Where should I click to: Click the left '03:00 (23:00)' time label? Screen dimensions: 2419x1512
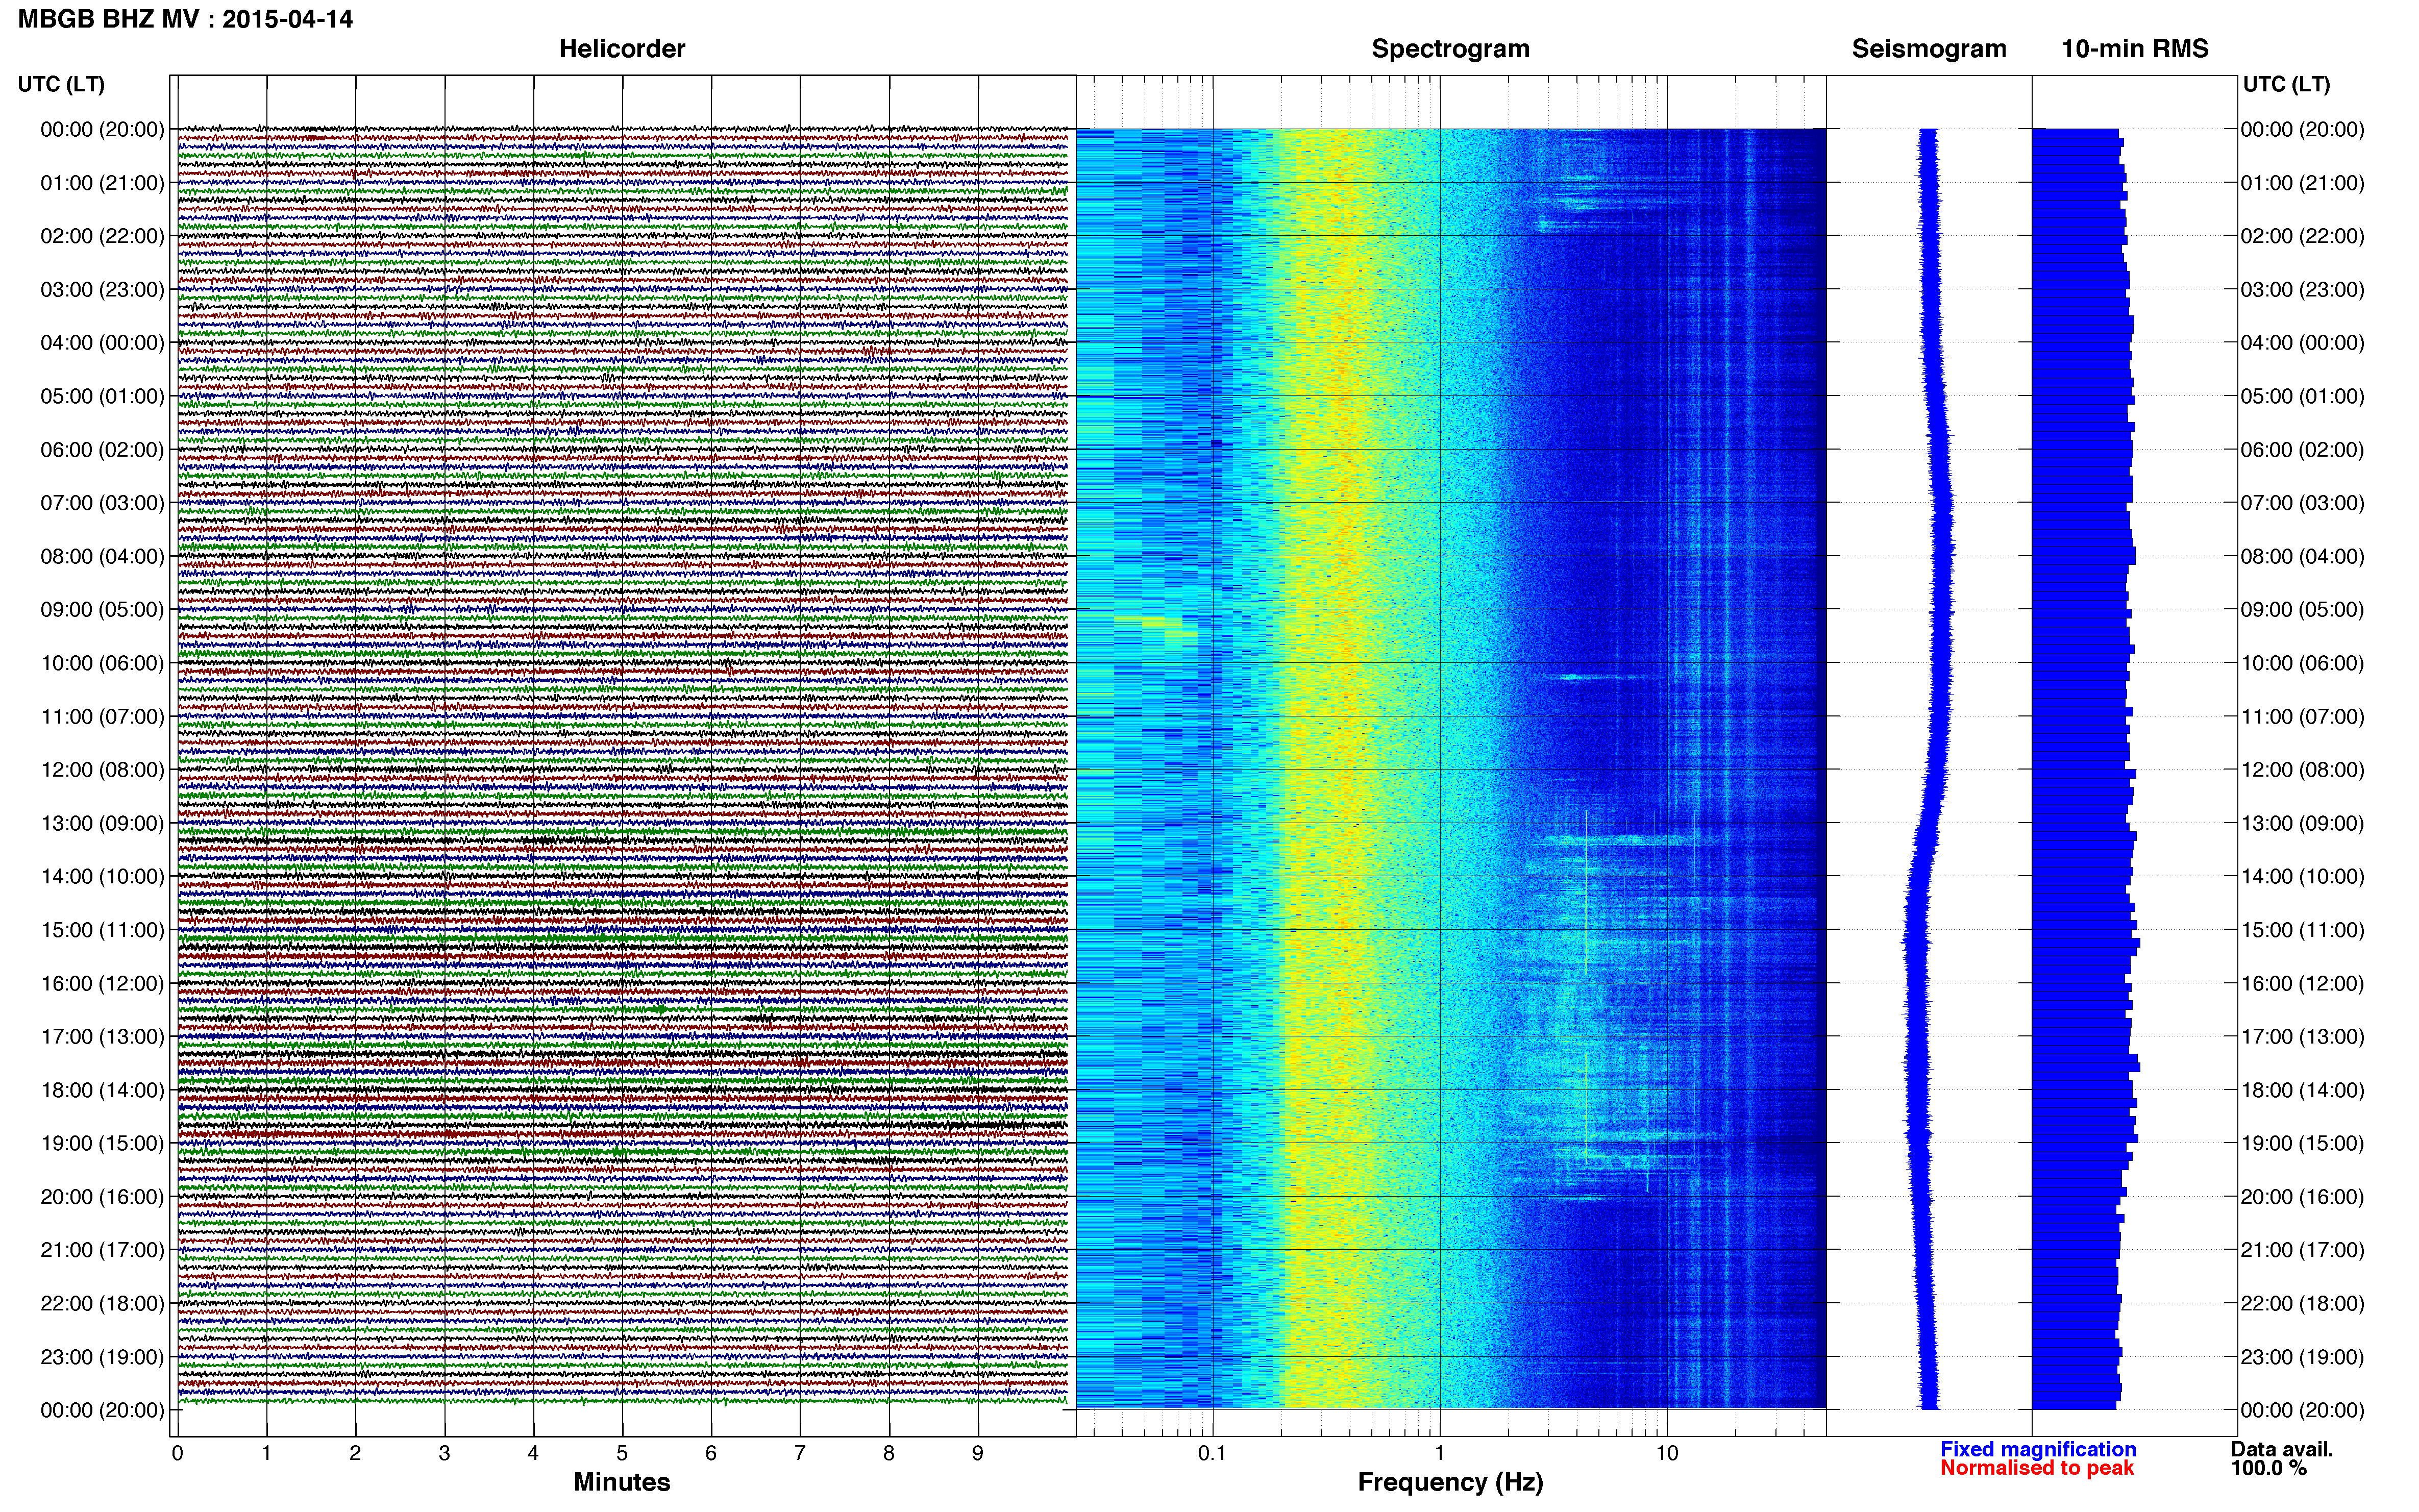(x=102, y=290)
